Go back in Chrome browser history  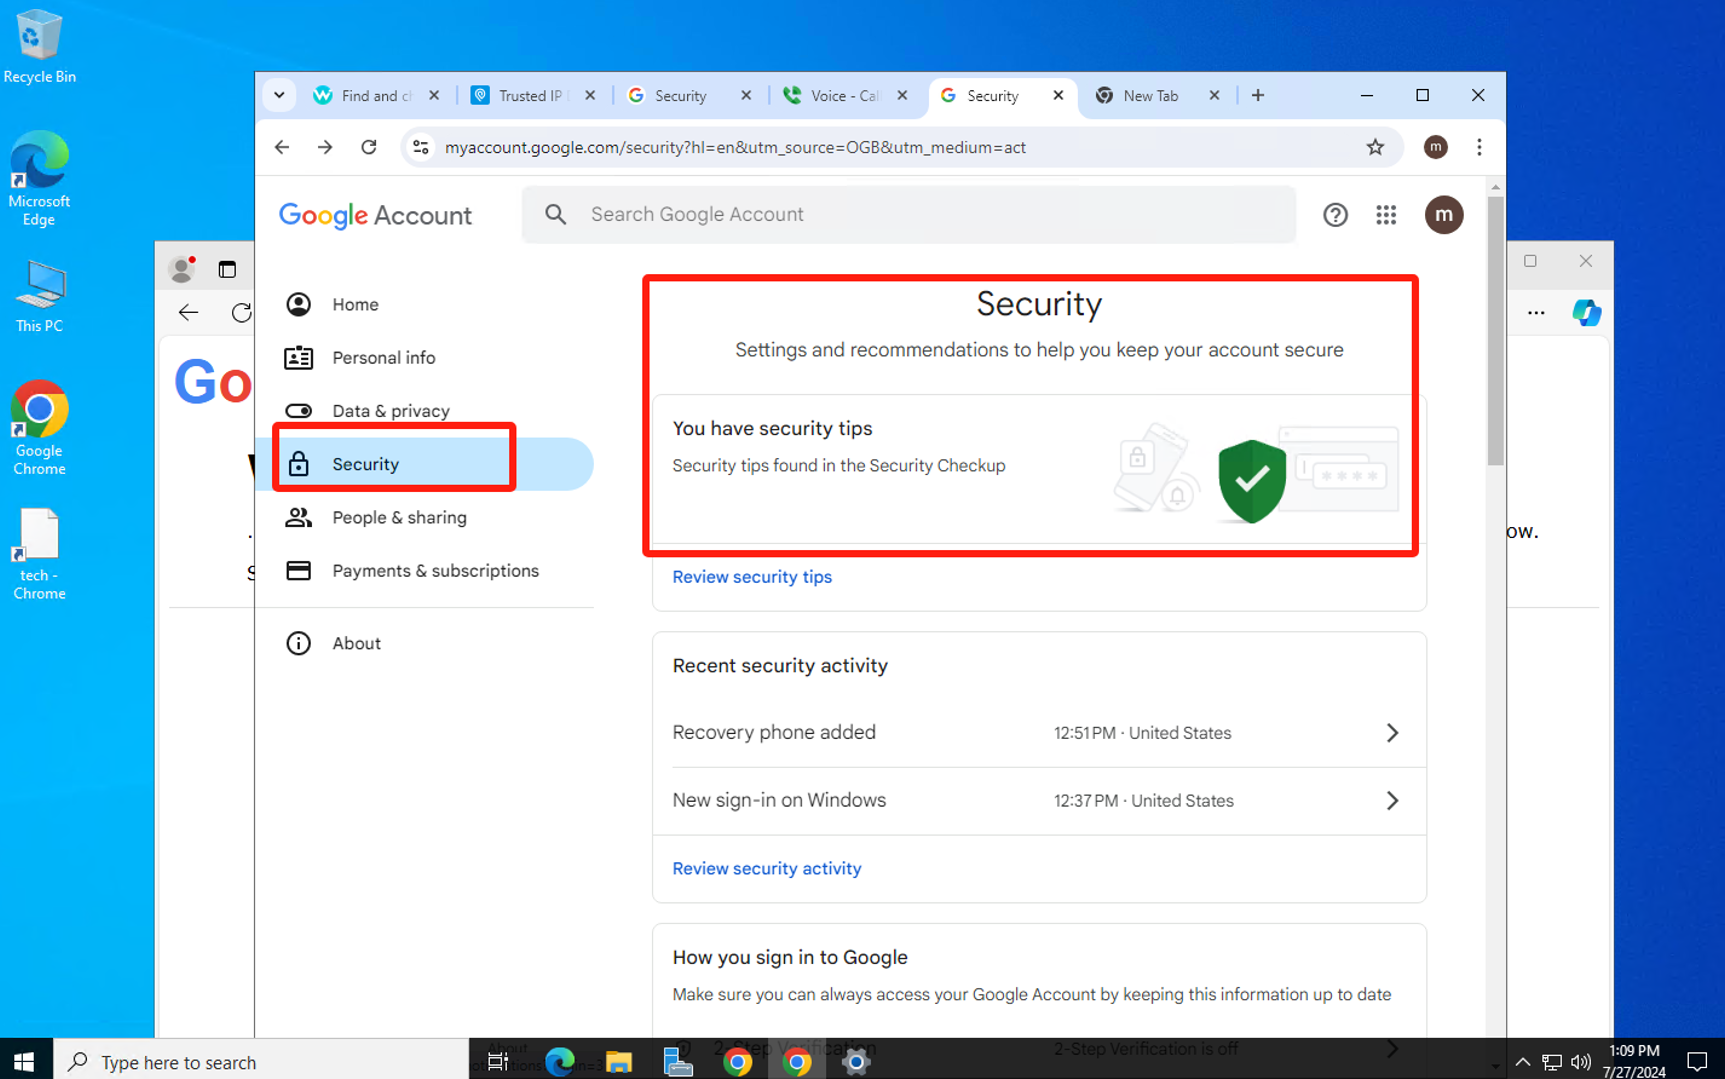(282, 147)
